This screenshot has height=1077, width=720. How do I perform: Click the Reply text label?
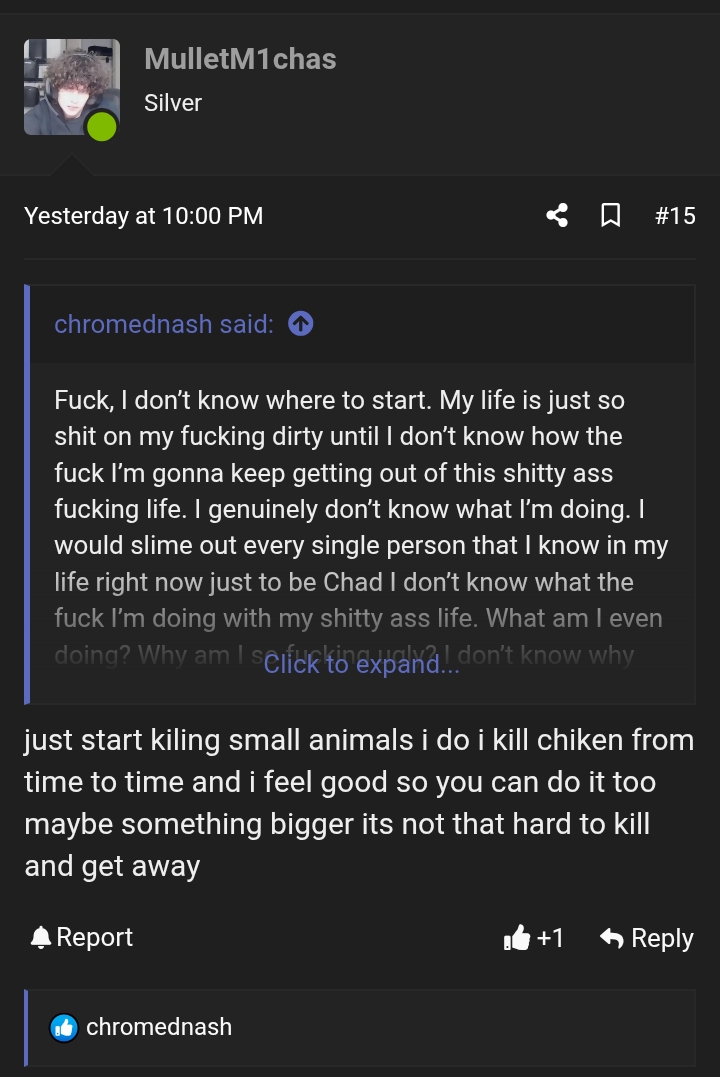(662, 938)
